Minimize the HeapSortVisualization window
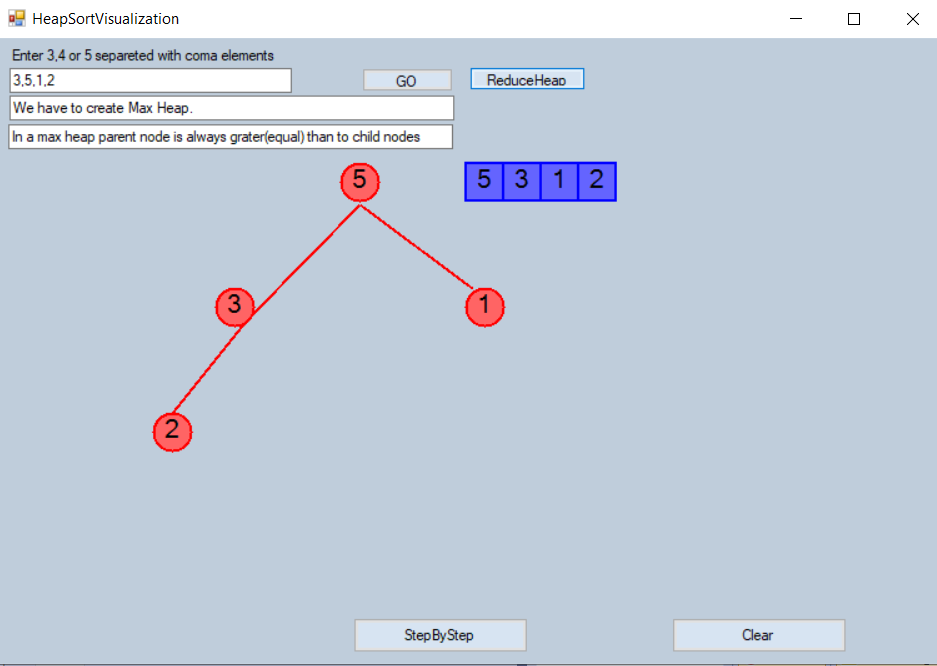The width and height of the screenshot is (937, 666). click(795, 18)
